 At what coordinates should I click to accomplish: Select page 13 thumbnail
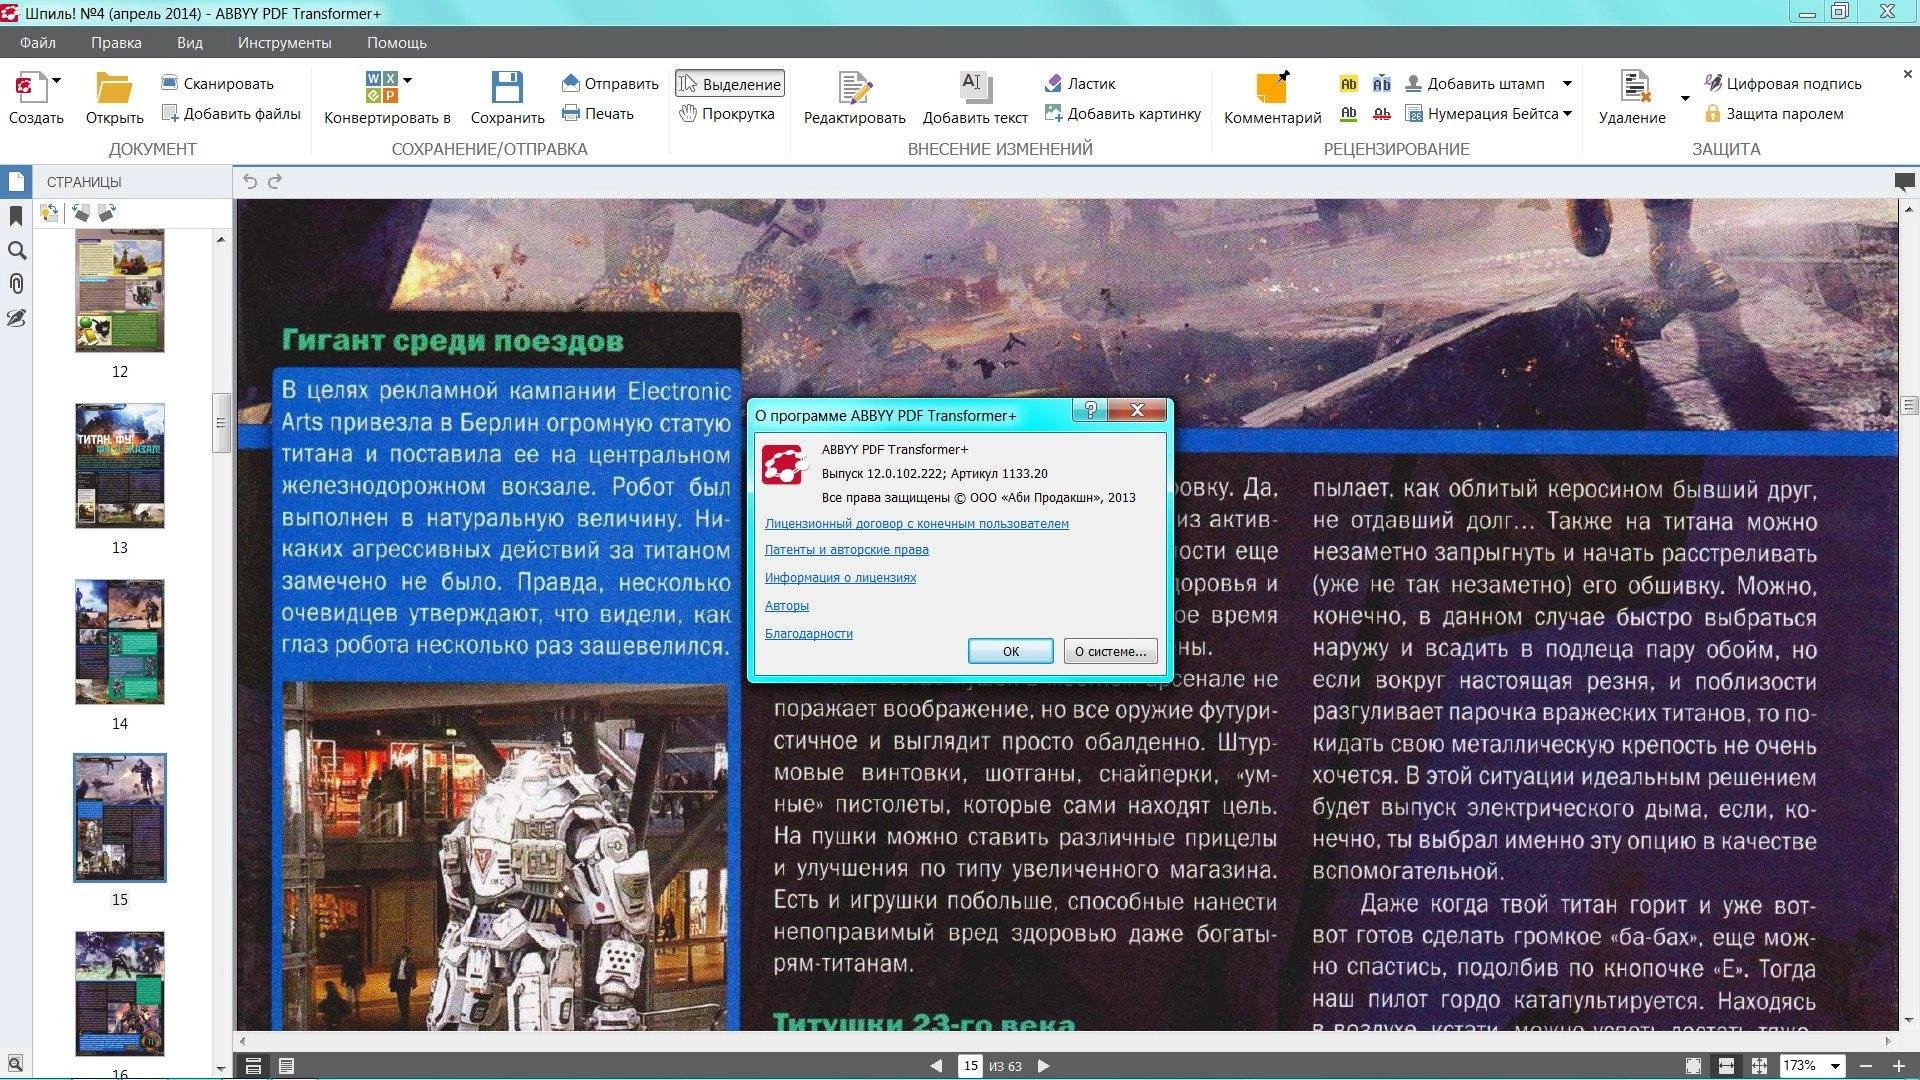(120, 466)
